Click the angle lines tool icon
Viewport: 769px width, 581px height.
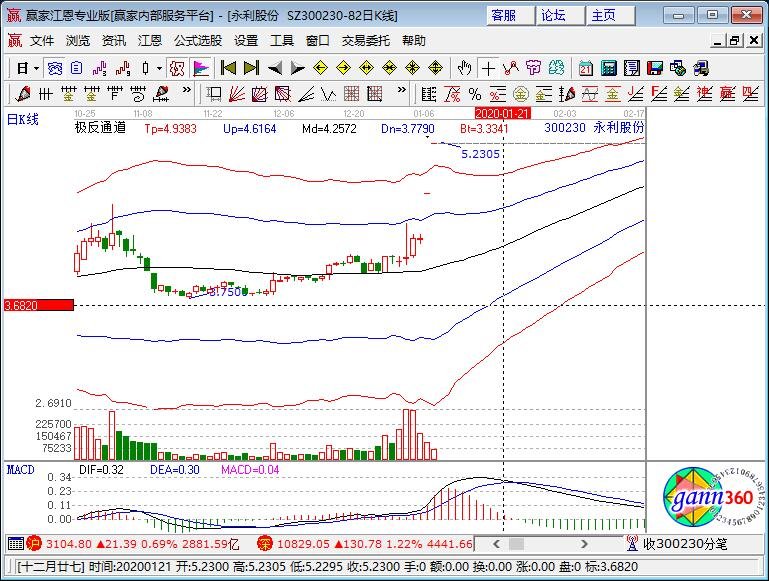point(306,93)
